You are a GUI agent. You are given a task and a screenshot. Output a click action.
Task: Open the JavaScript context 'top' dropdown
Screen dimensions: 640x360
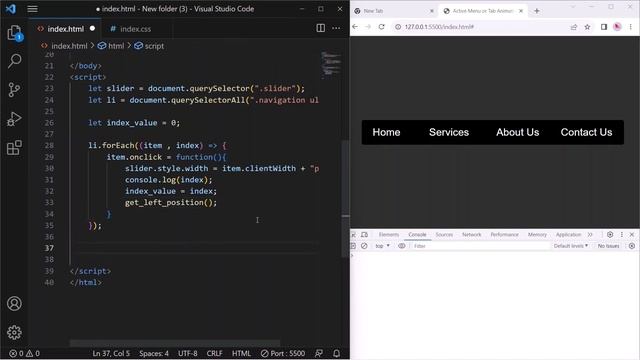(x=382, y=246)
